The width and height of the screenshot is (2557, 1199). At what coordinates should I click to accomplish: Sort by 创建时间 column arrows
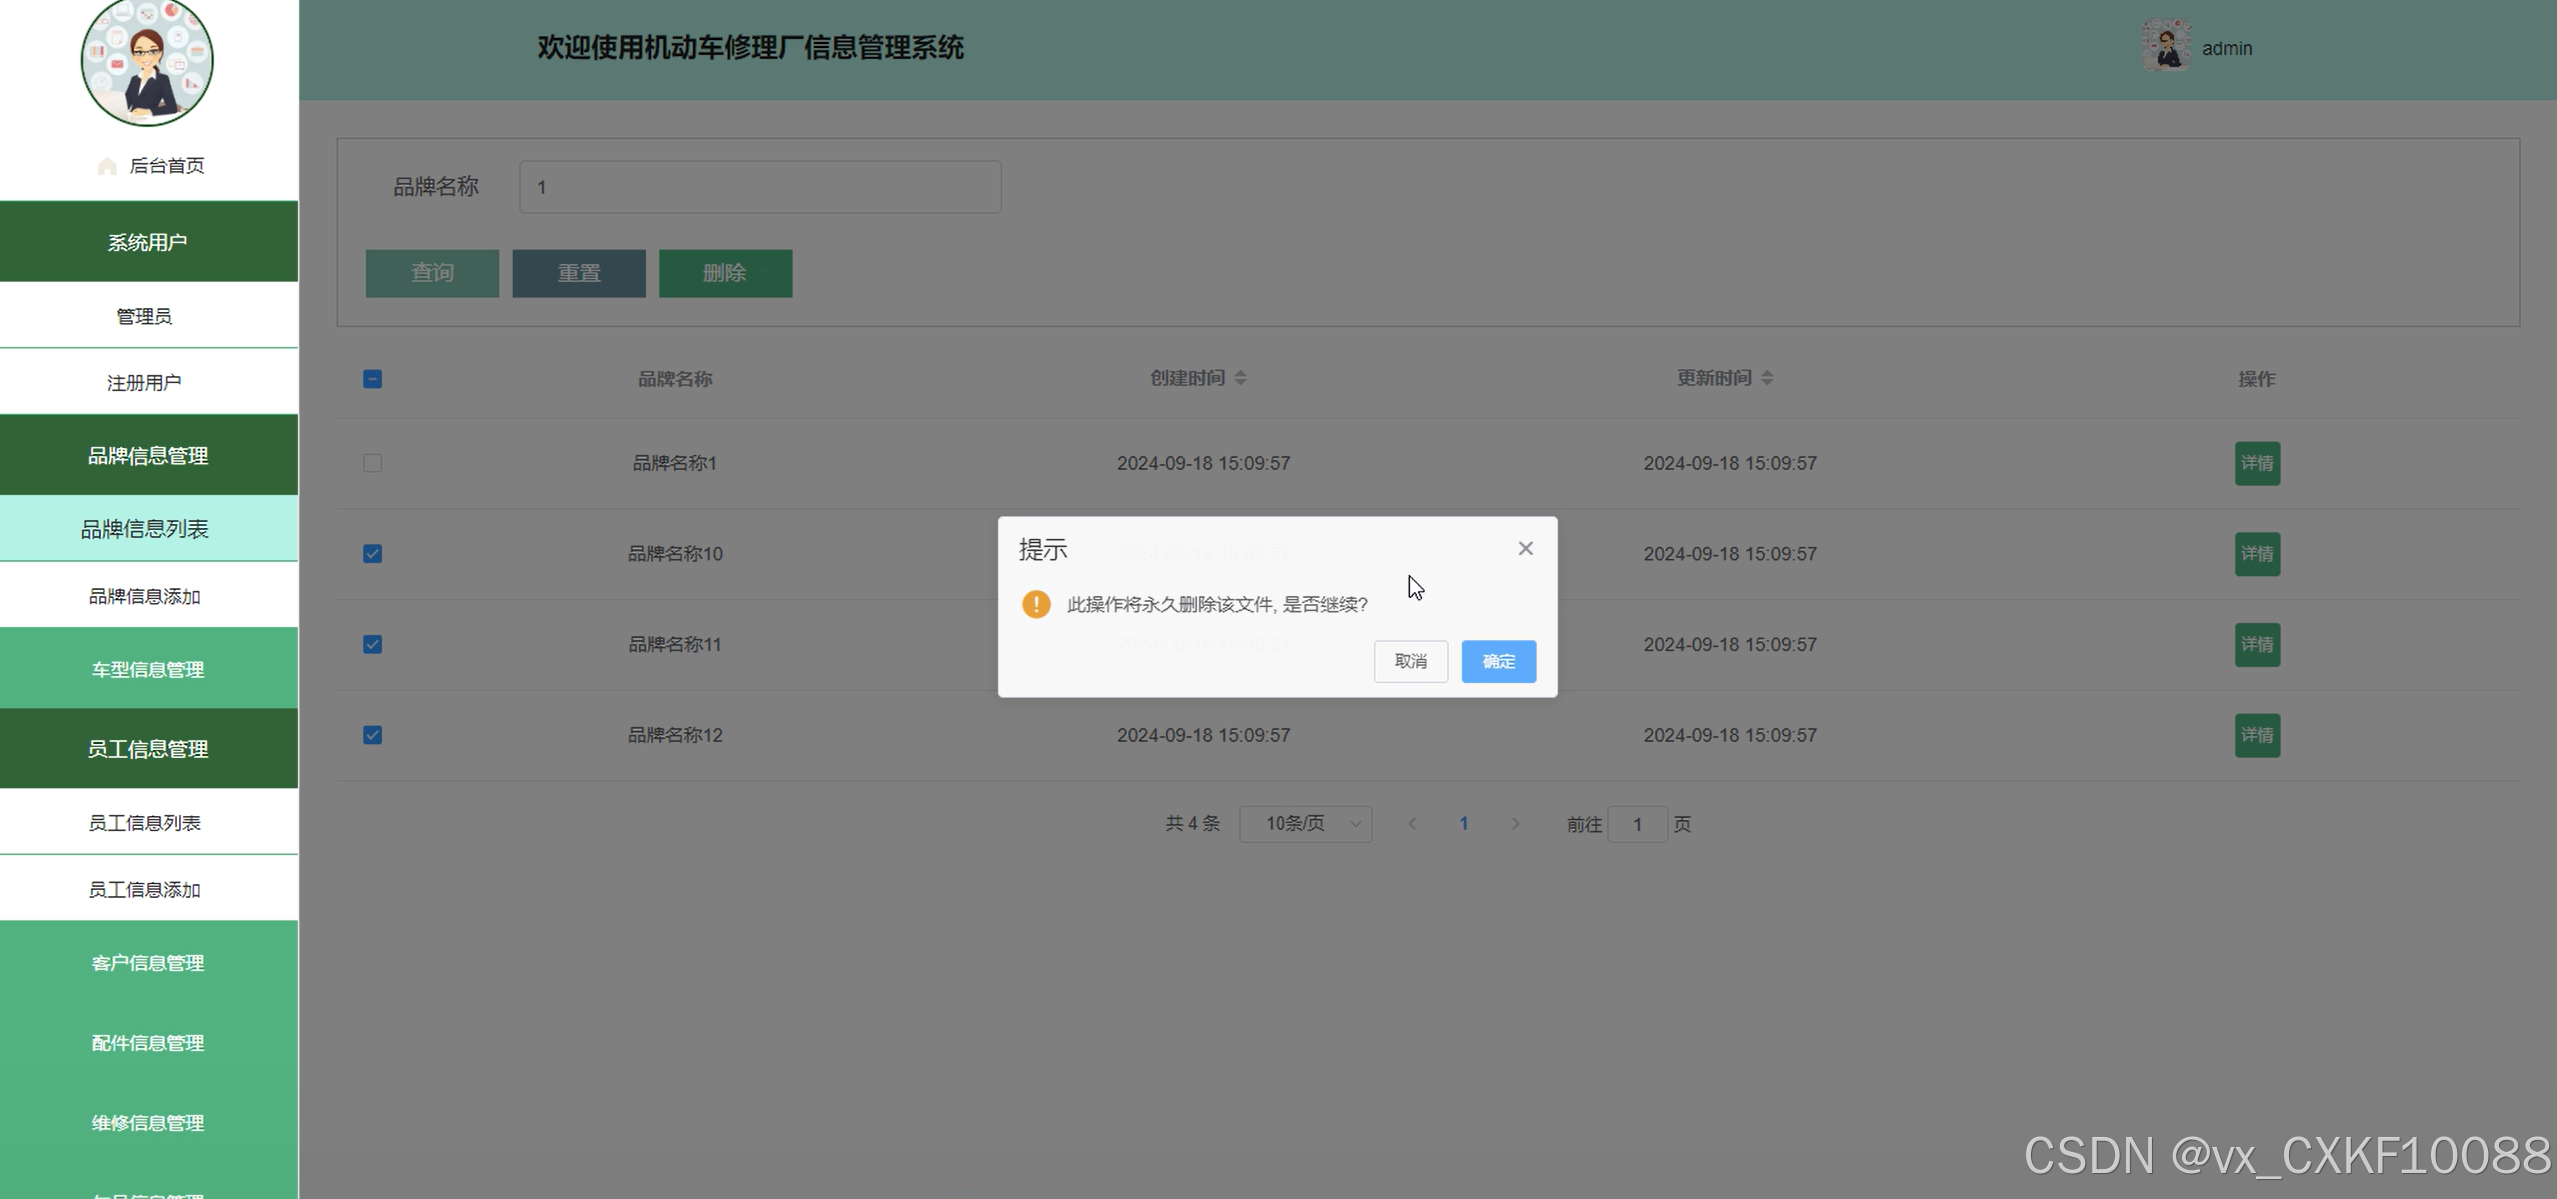click(1240, 378)
